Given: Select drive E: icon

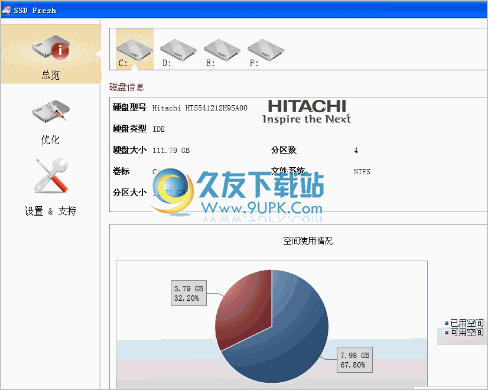Looking at the screenshot, I should coord(222,52).
